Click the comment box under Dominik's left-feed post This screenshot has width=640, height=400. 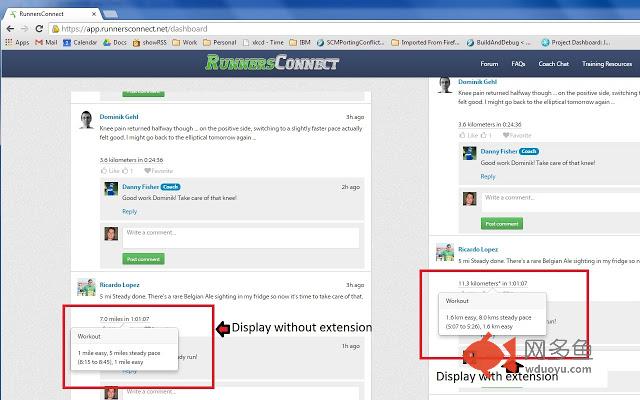click(x=241, y=238)
